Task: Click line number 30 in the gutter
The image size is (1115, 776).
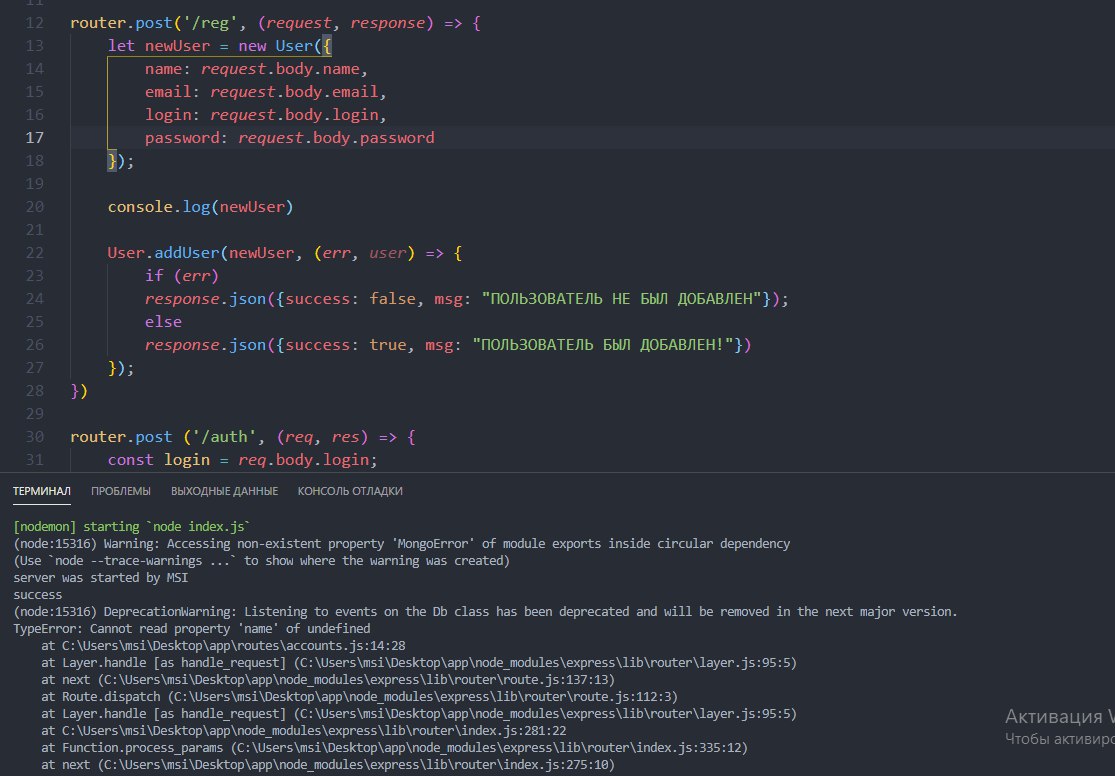Action: [34, 437]
